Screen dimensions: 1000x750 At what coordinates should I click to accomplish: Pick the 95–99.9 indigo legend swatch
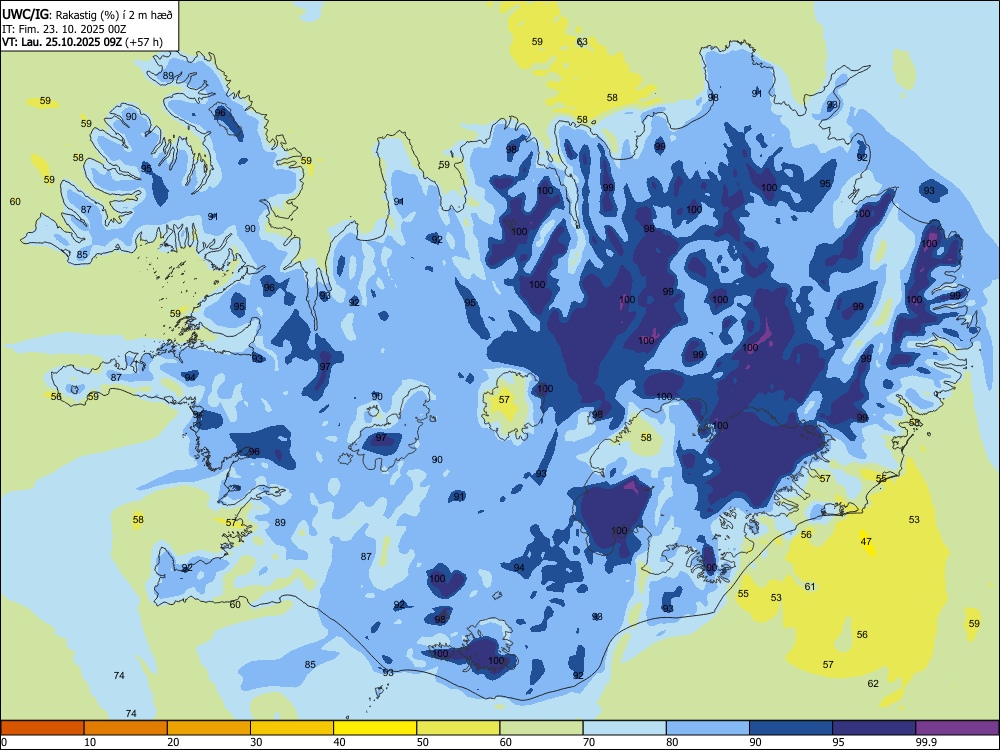pyautogui.click(x=874, y=728)
